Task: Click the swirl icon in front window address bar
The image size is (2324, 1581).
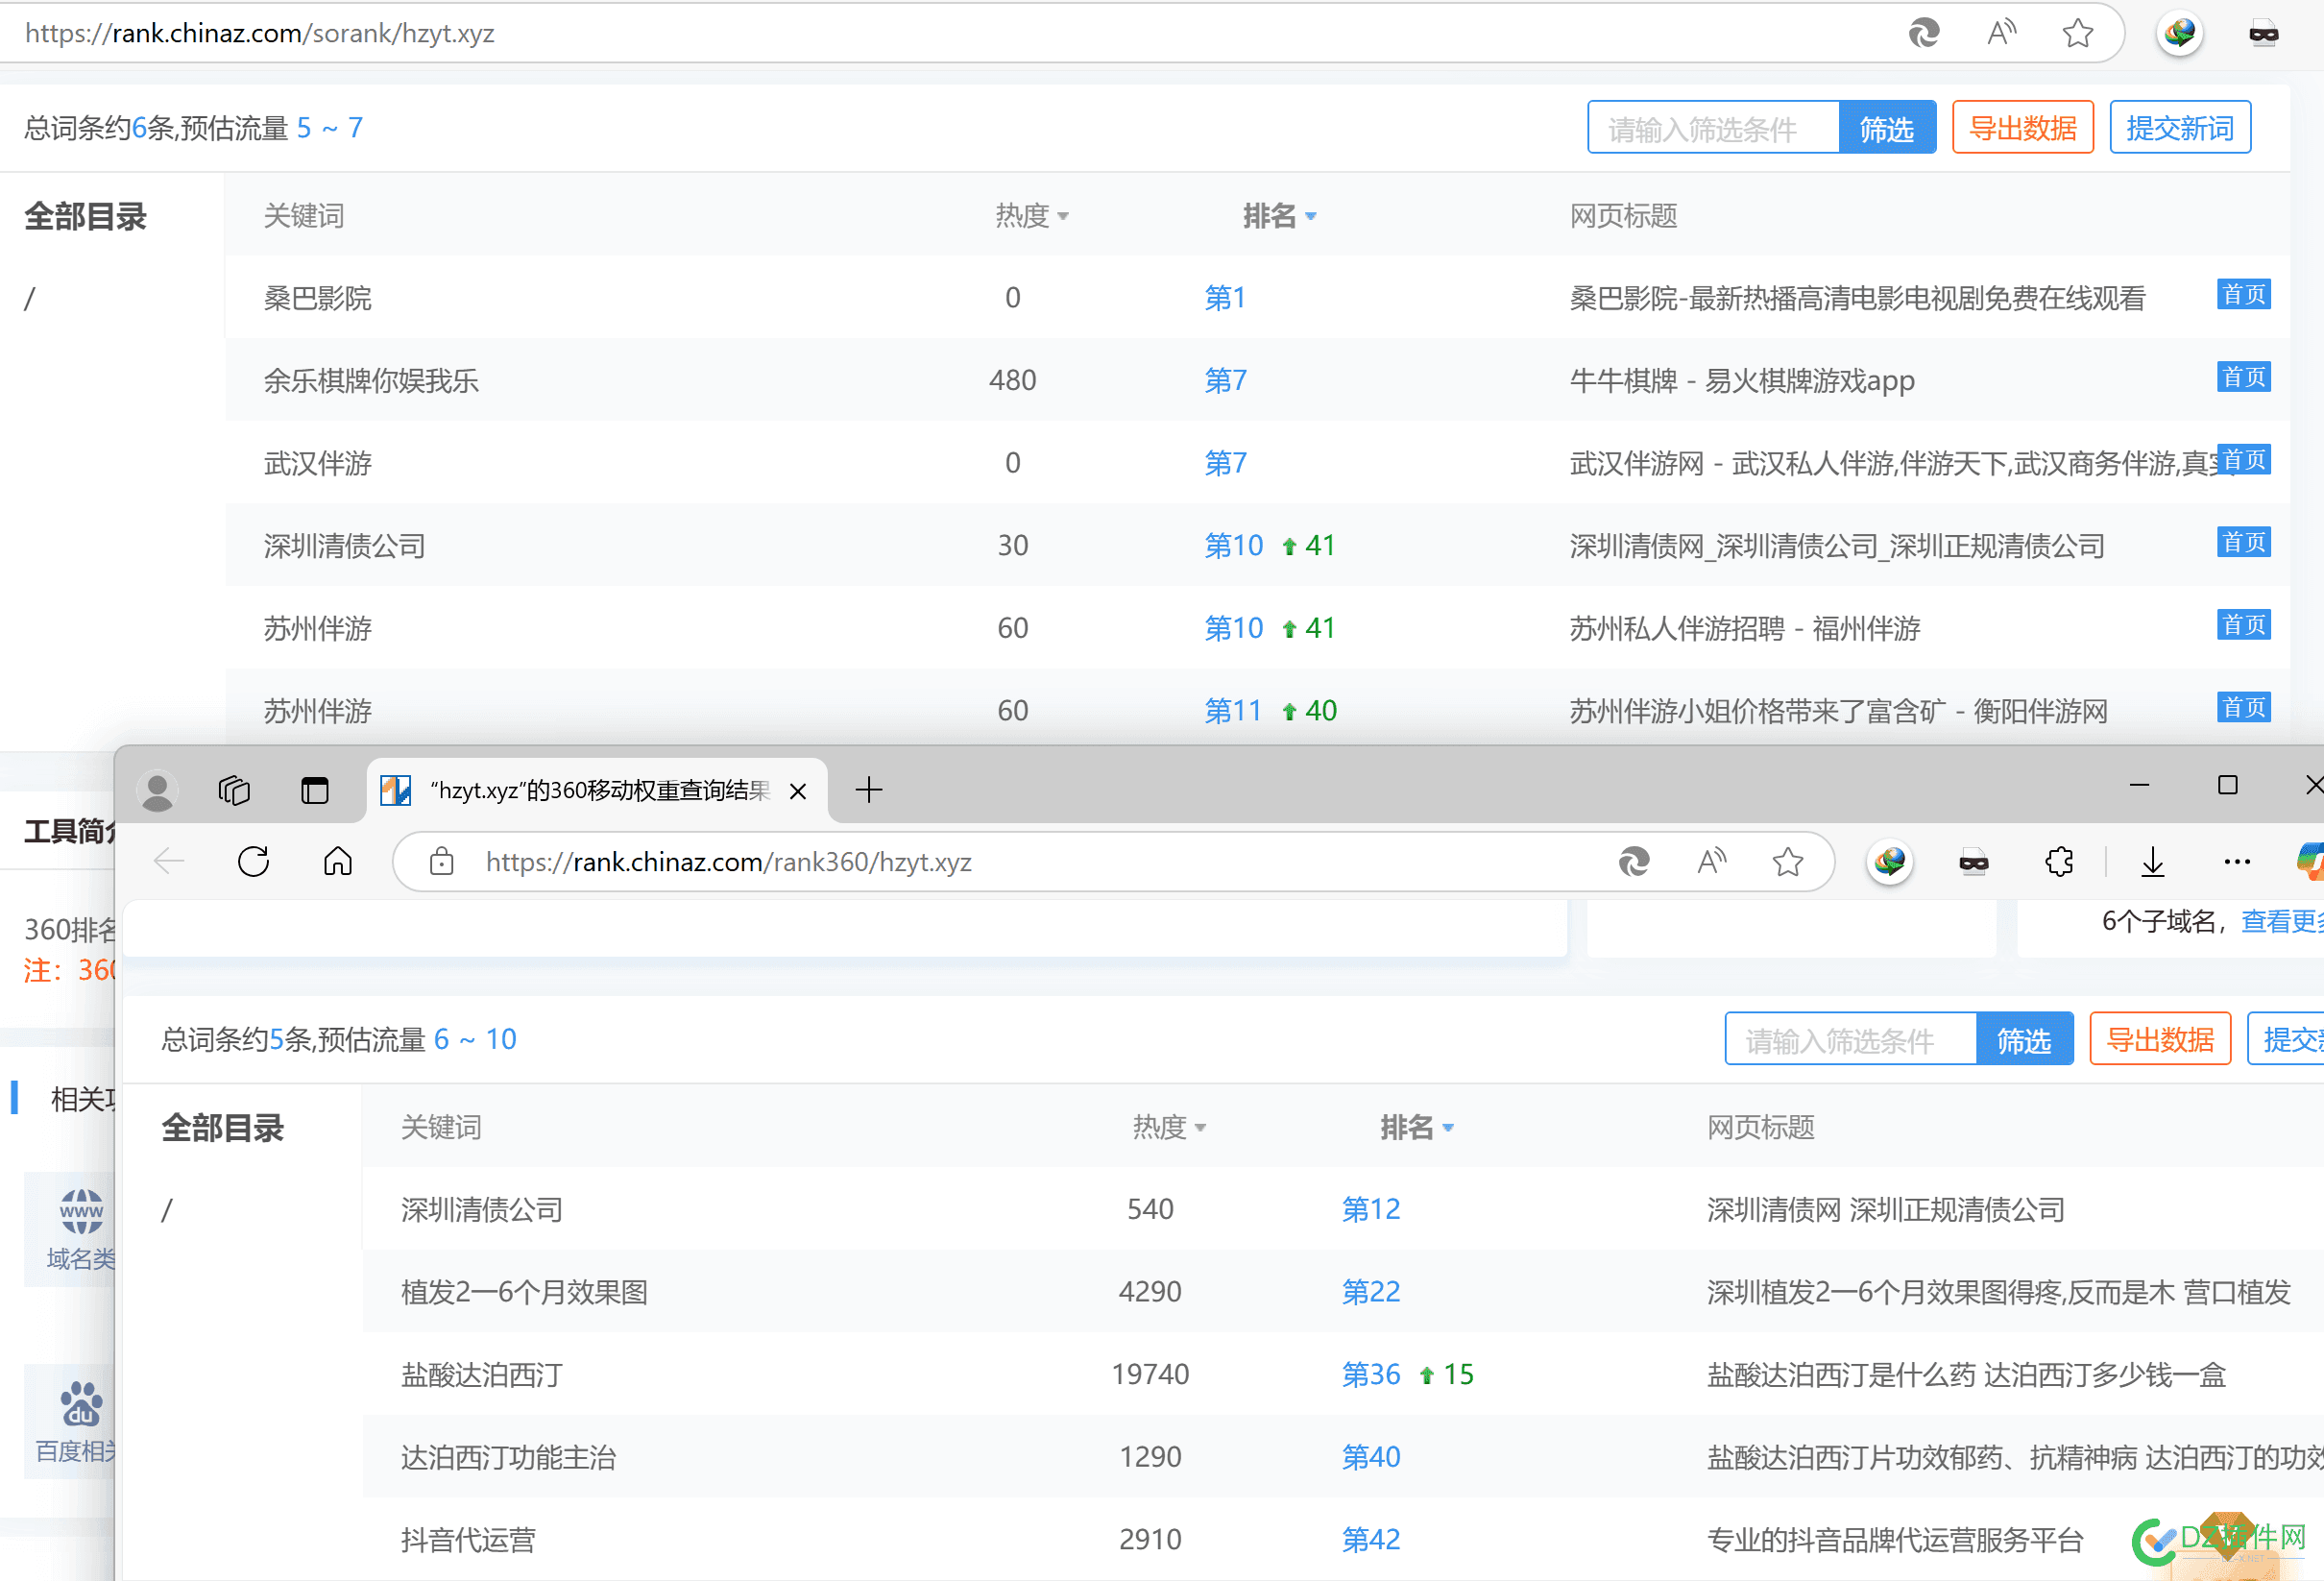Action: (x=1634, y=862)
